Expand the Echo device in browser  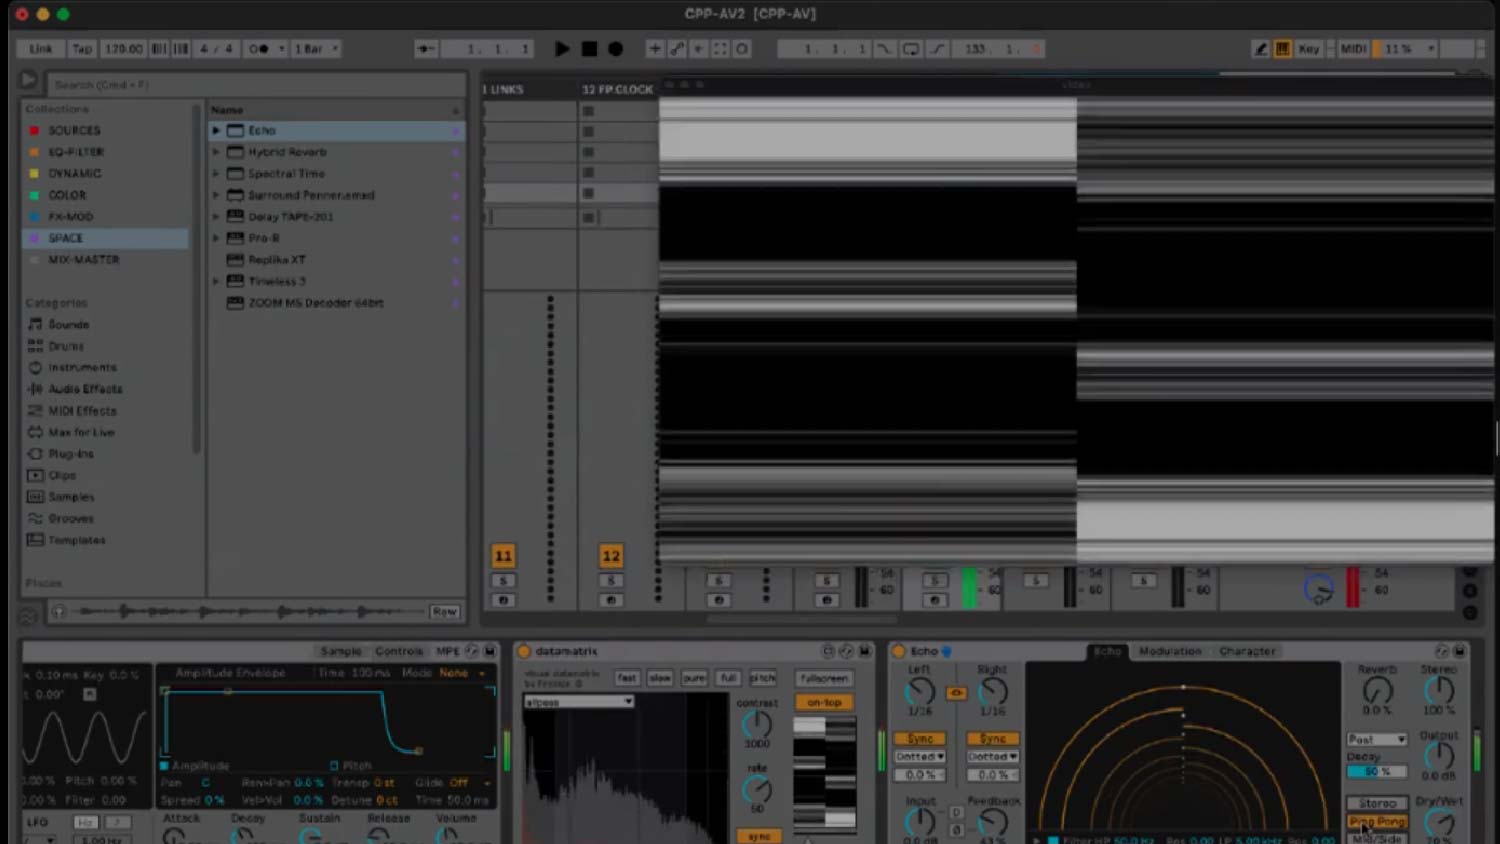click(216, 130)
